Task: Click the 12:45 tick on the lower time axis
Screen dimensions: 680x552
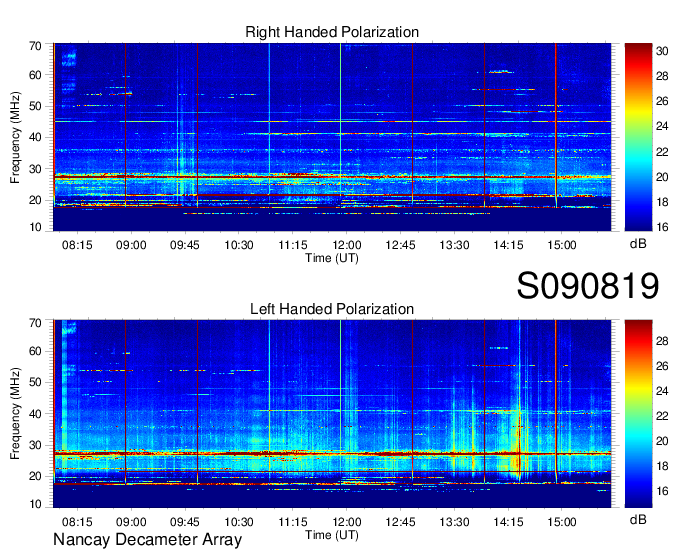Action: pyautogui.click(x=400, y=522)
